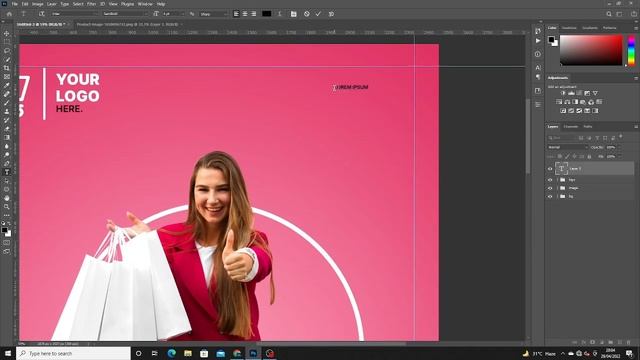Screen dimensions: 640x360
Task: Click inside the color picker field
Action: click(x=591, y=50)
